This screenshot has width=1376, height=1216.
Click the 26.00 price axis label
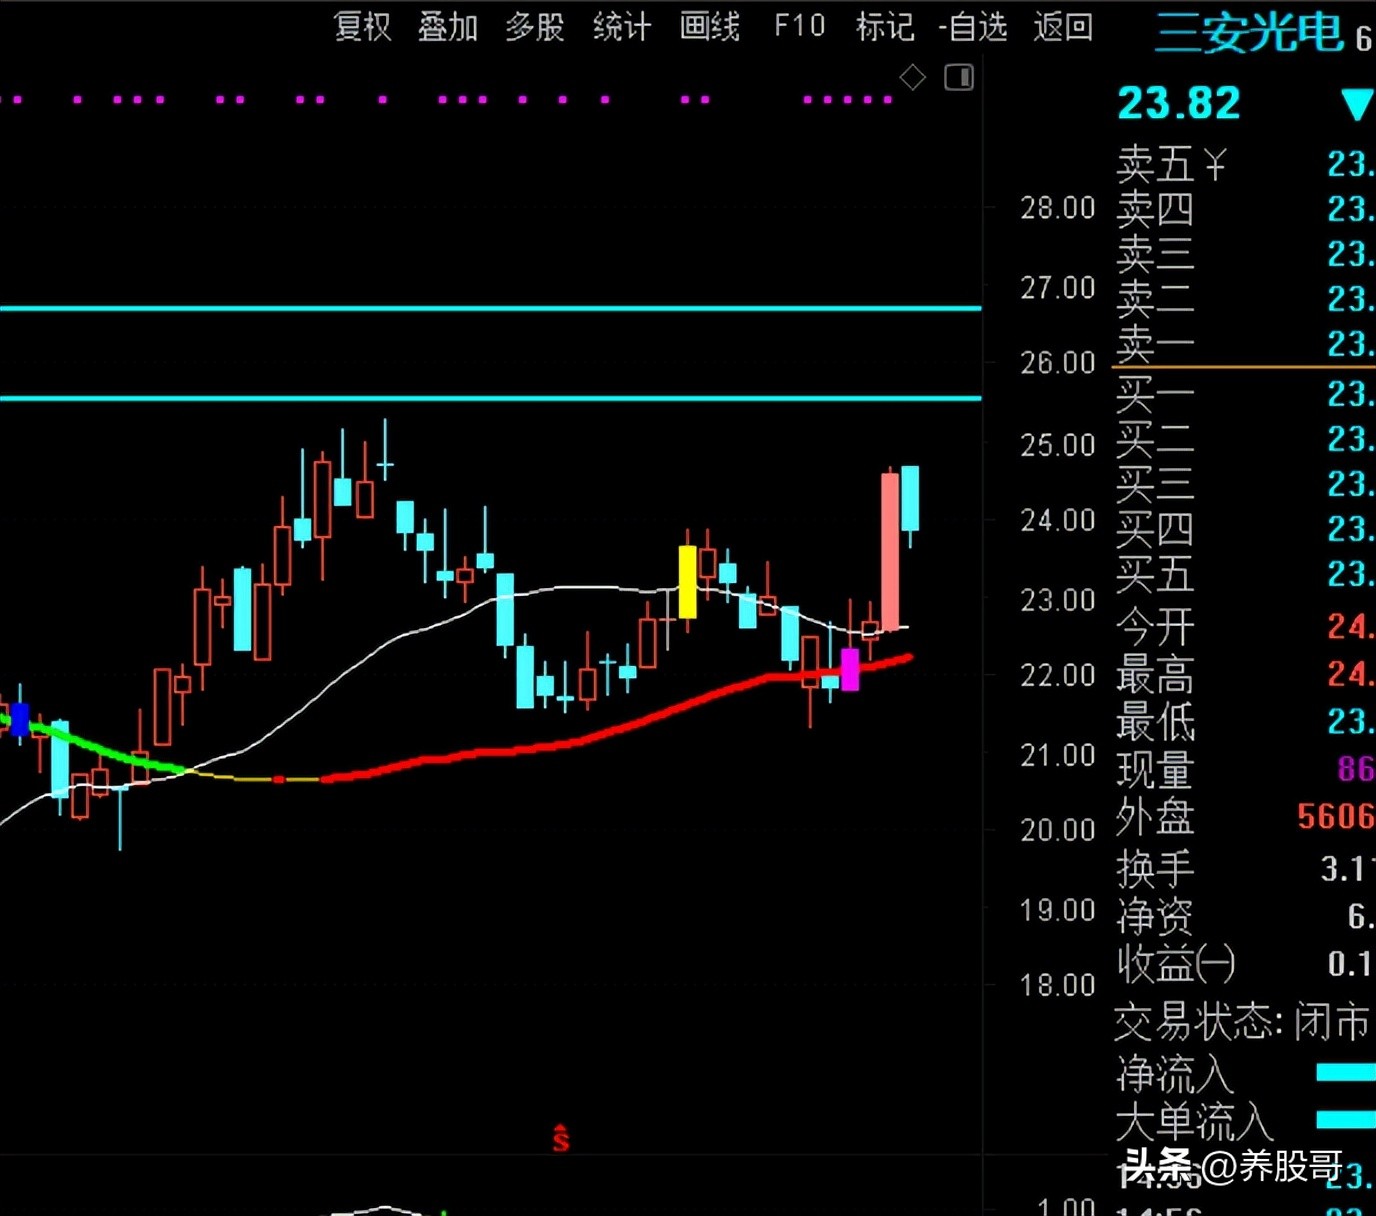pos(1057,363)
